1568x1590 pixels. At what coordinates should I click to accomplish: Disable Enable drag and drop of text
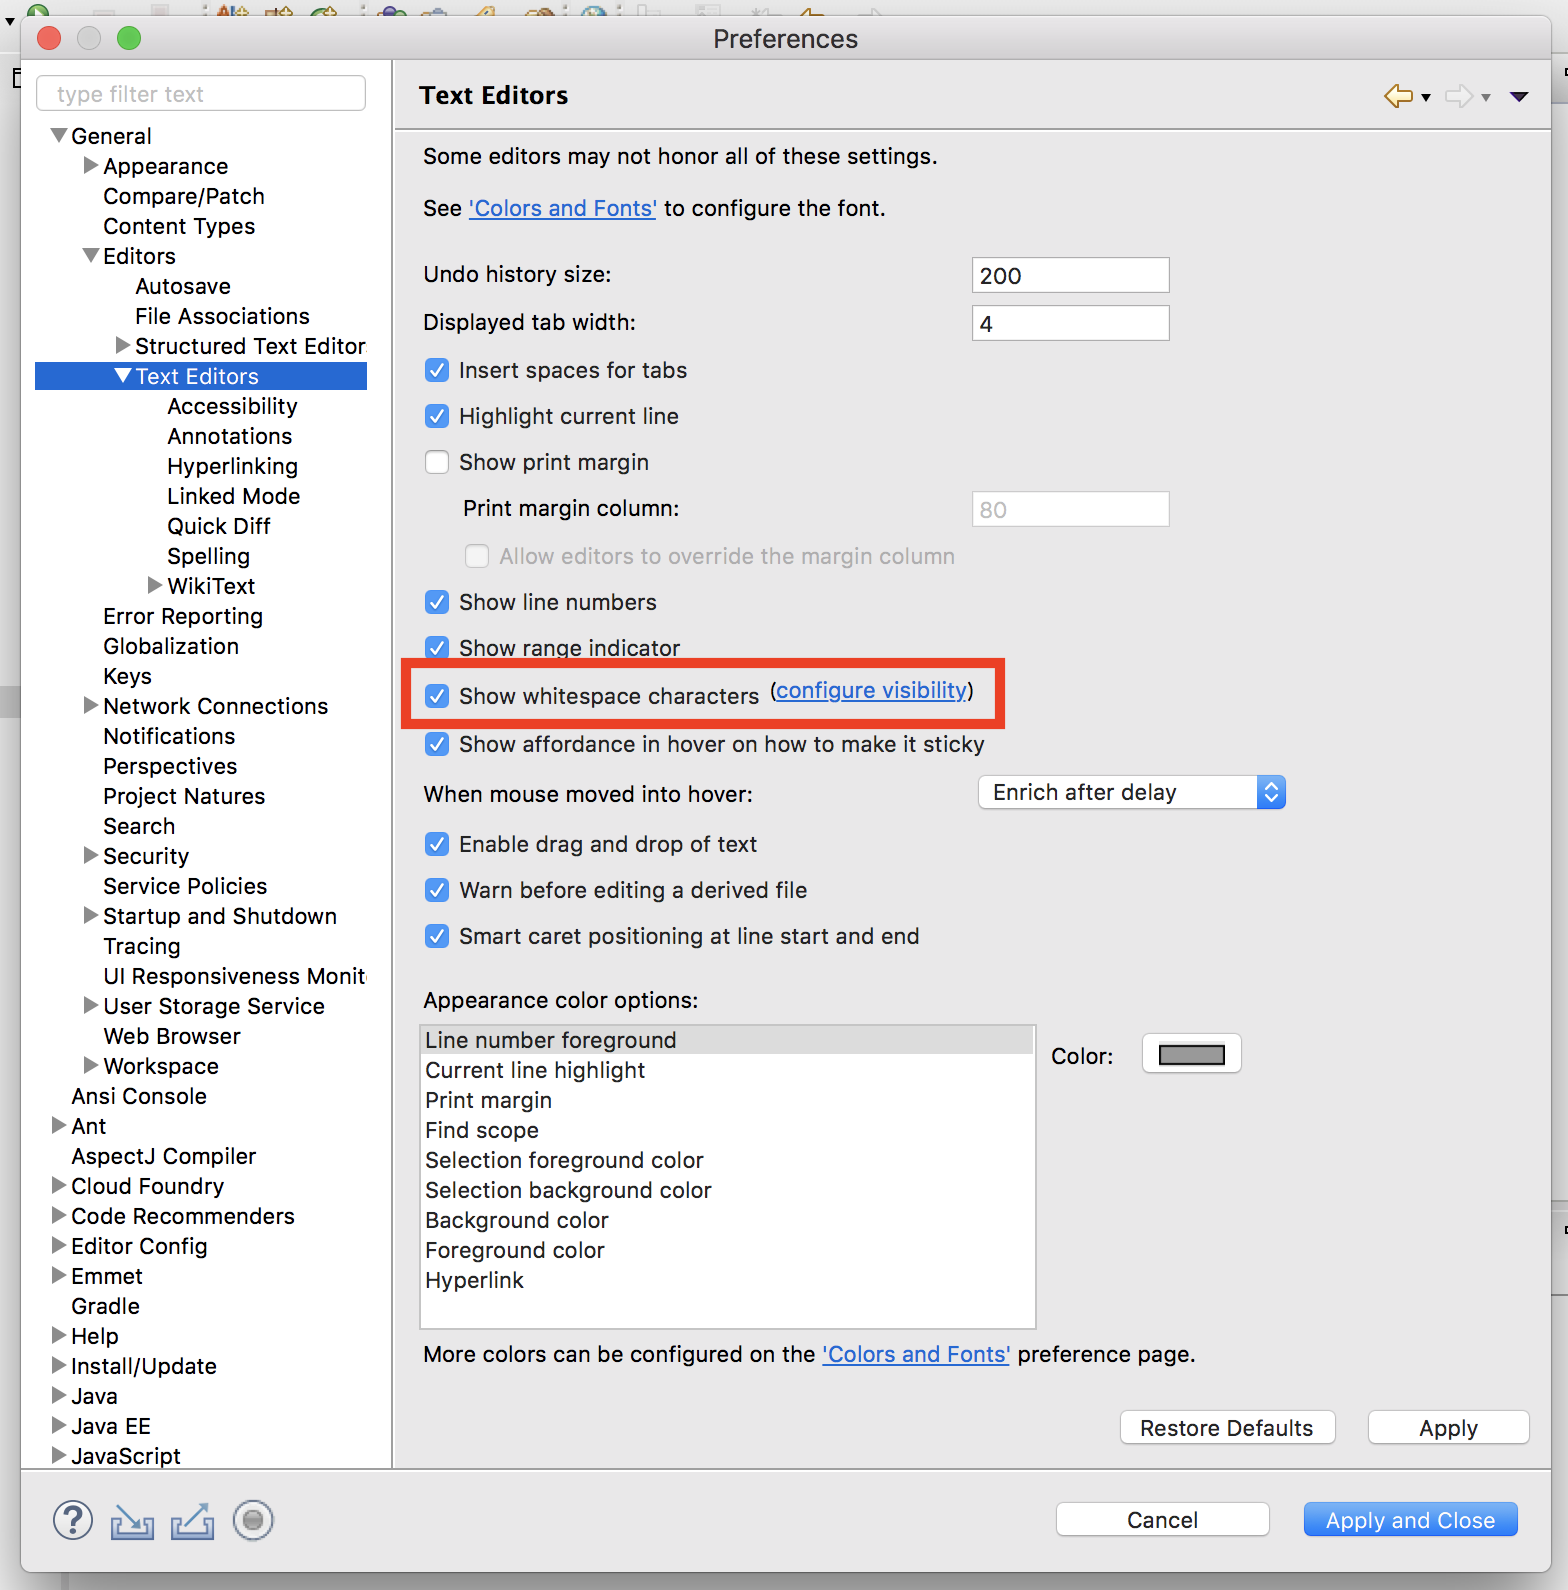(x=437, y=844)
